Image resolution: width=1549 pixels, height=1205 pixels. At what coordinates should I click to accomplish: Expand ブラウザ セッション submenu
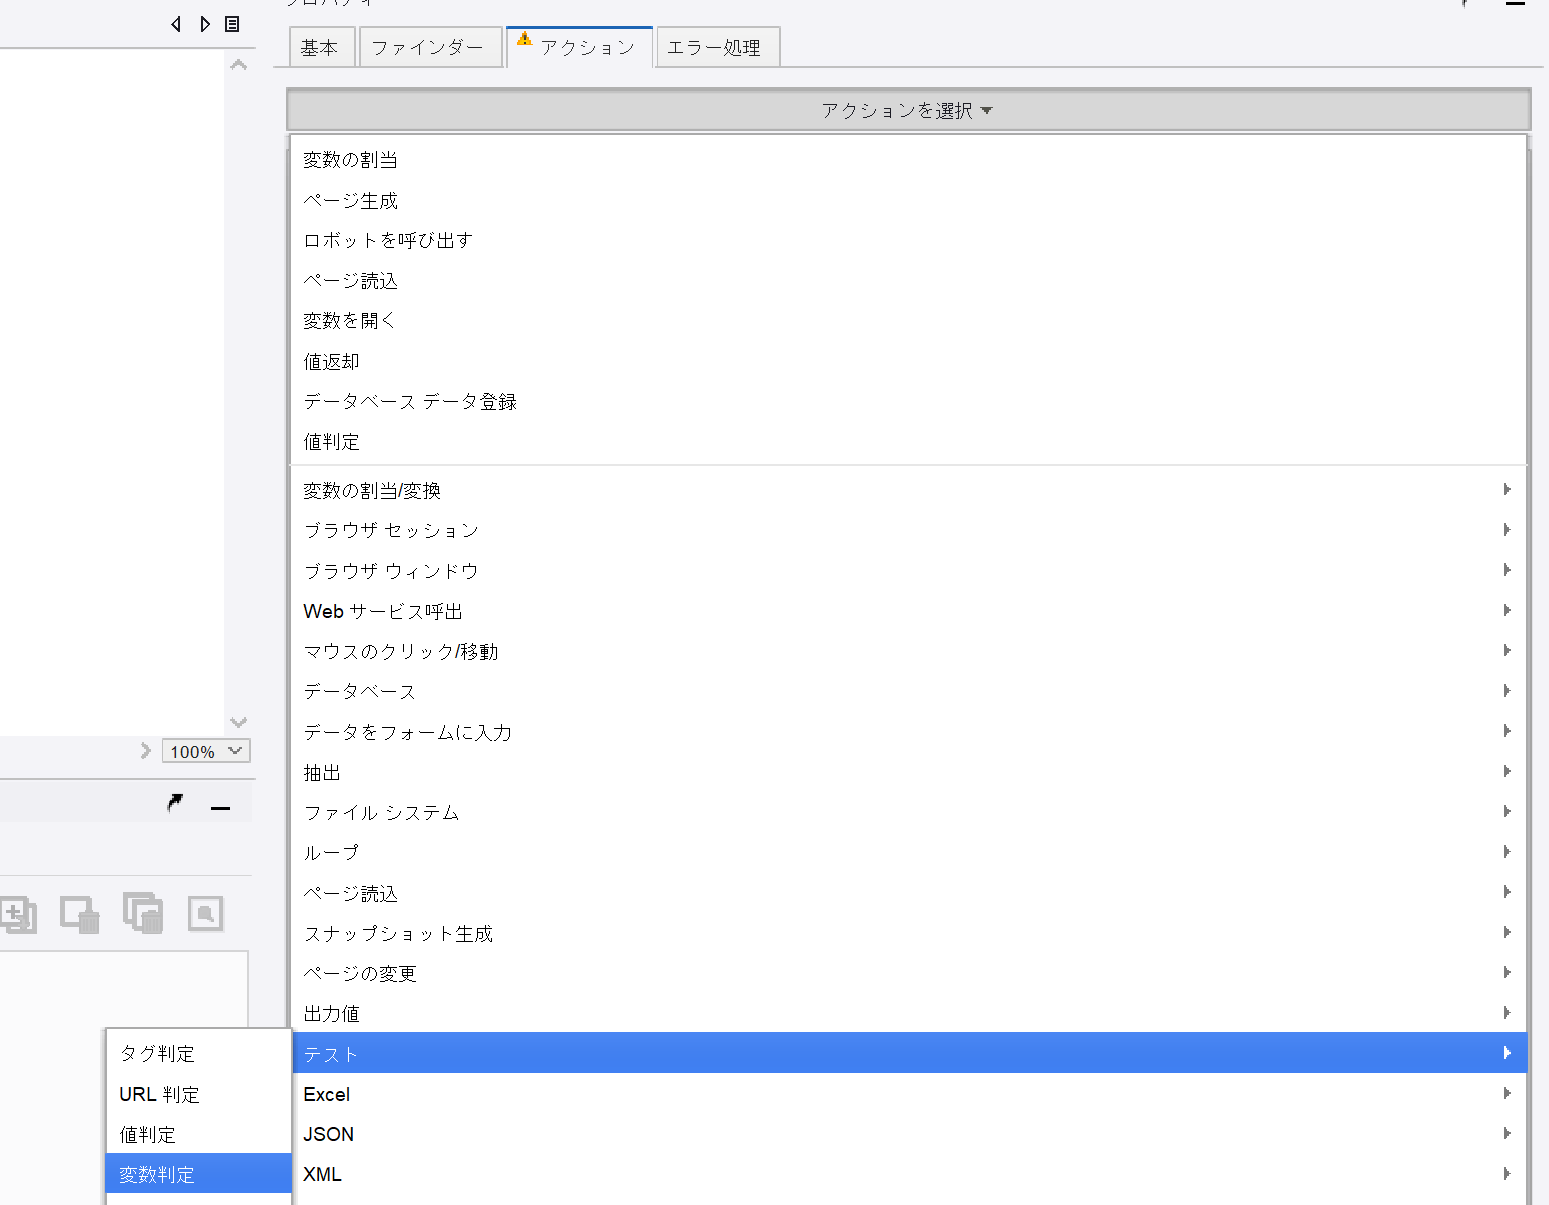click(x=908, y=530)
